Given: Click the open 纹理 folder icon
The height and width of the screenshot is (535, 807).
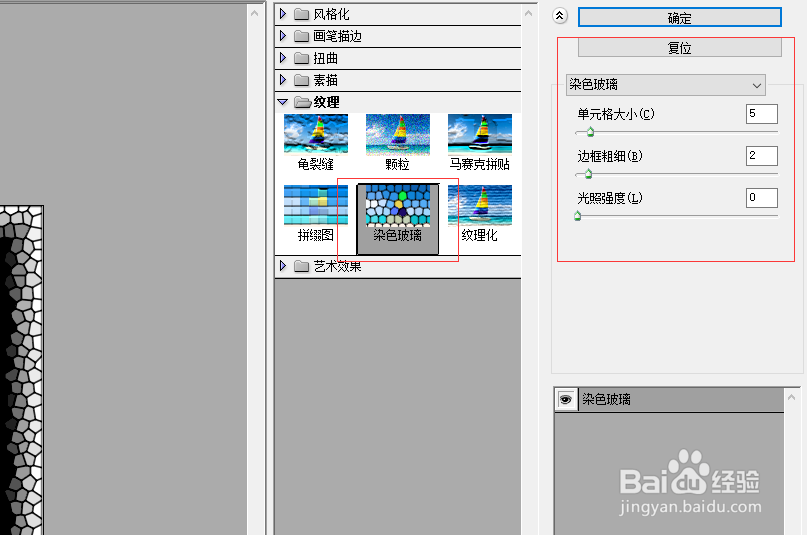Looking at the screenshot, I should 303,102.
